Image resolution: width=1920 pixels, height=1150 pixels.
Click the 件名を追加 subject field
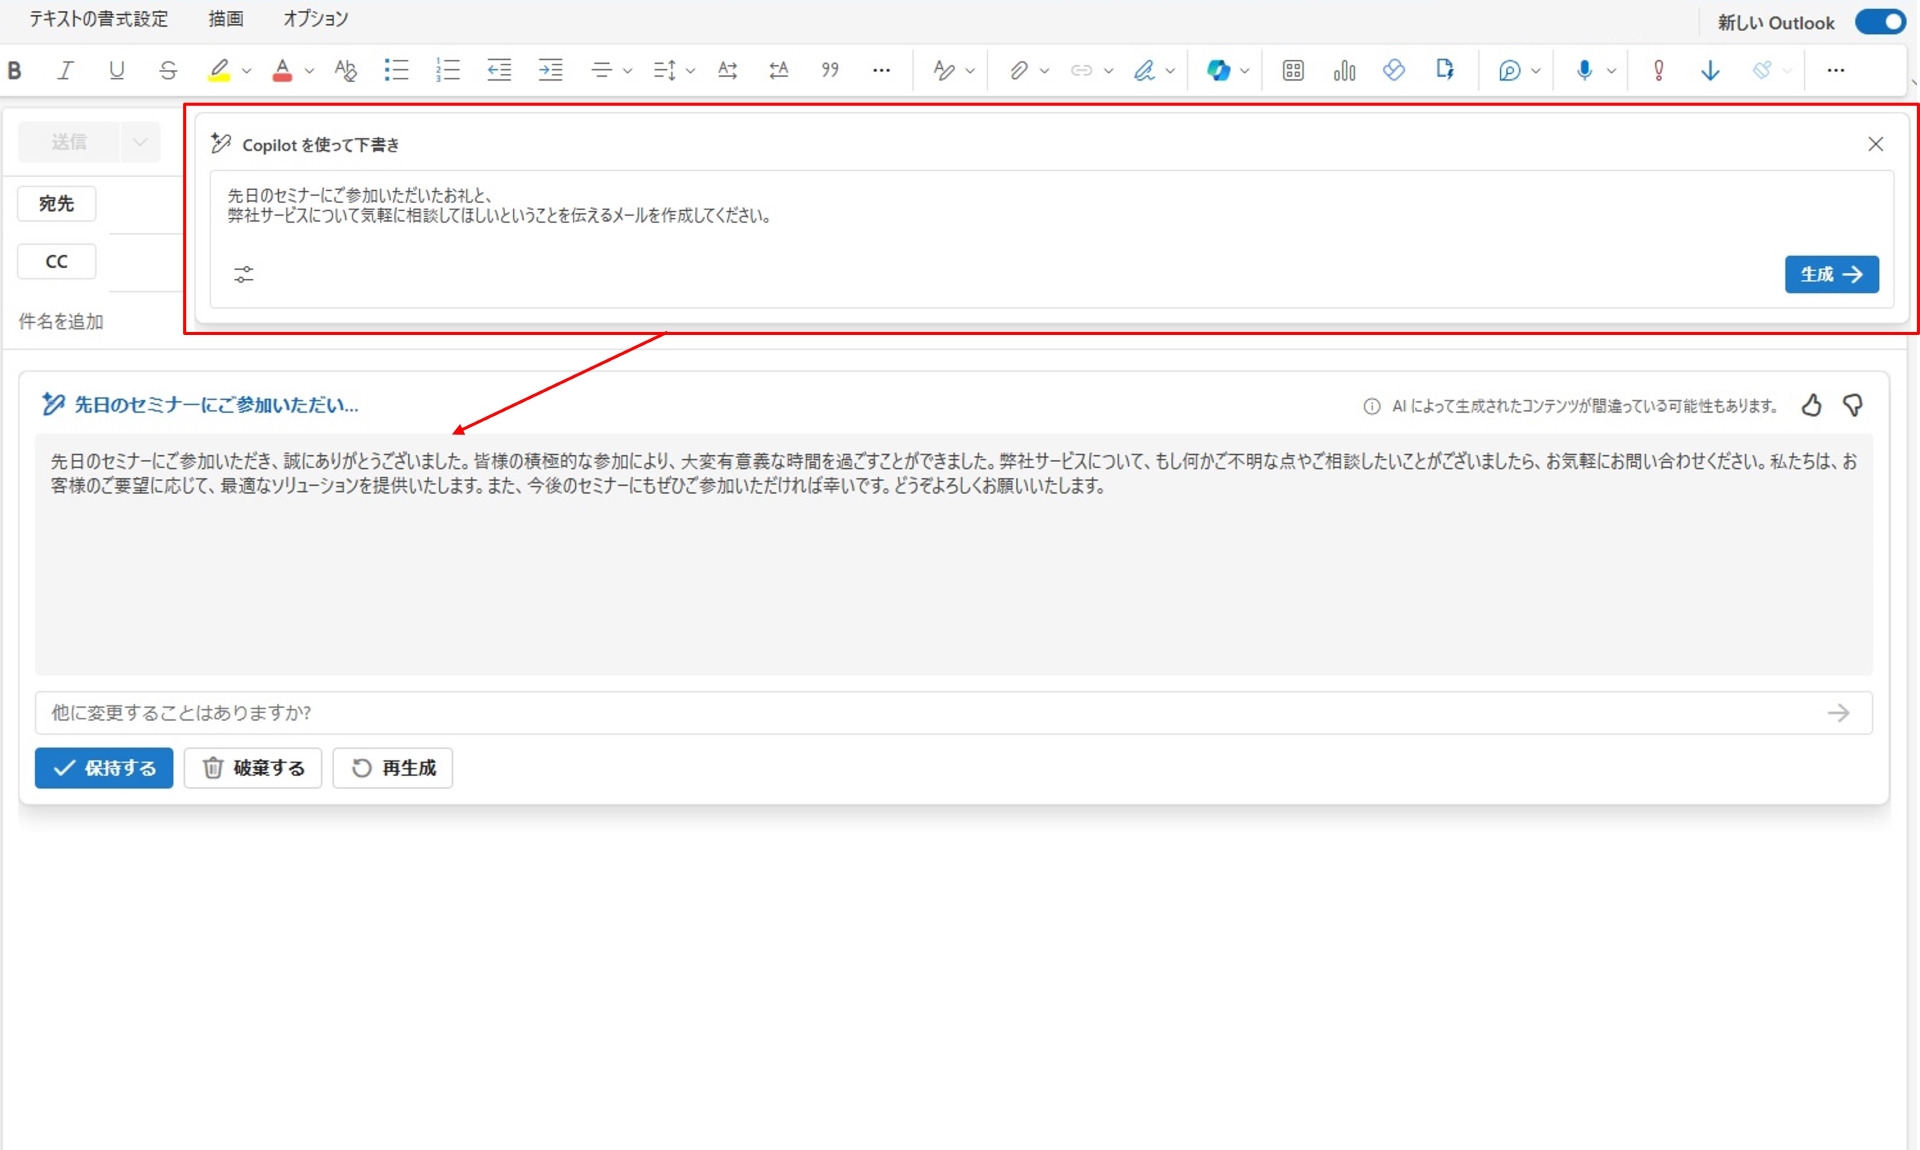61,321
